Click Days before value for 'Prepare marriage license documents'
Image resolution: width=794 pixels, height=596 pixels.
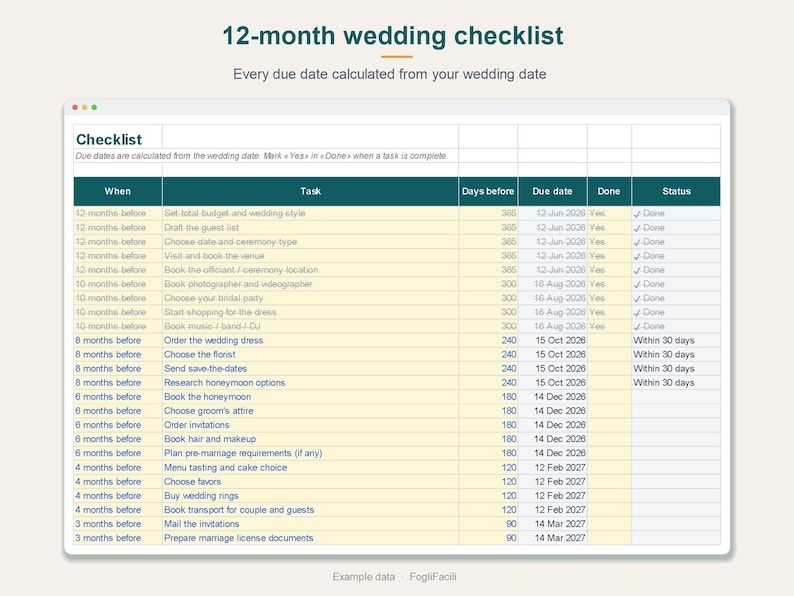coord(488,538)
